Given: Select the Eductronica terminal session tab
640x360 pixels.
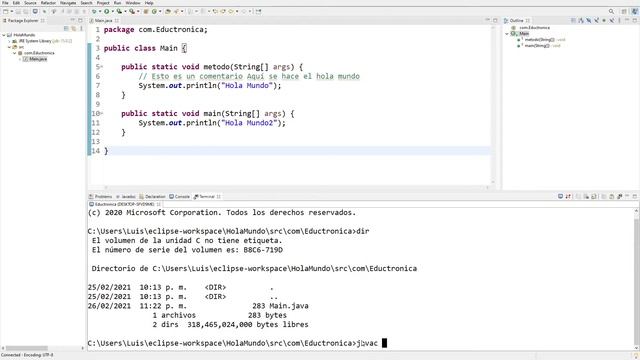Looking at the screenshot, I should point(124,204).
